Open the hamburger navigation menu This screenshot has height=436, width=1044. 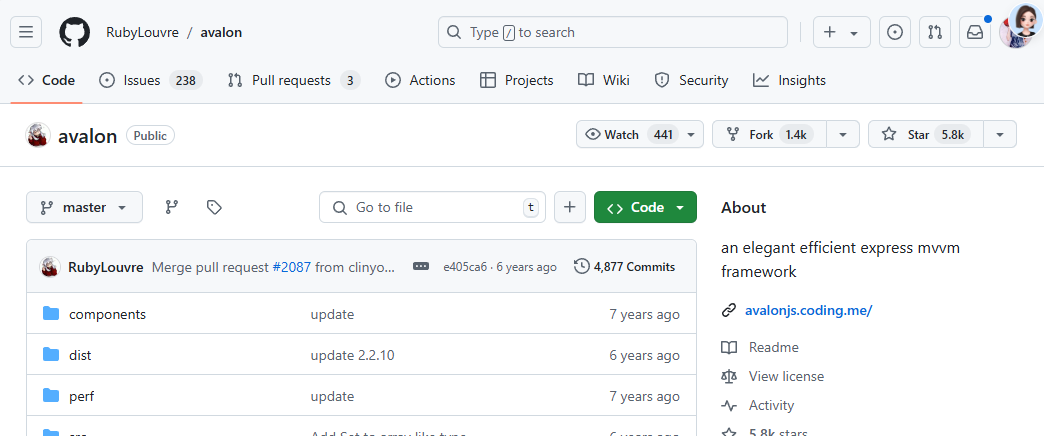point(26,32)
